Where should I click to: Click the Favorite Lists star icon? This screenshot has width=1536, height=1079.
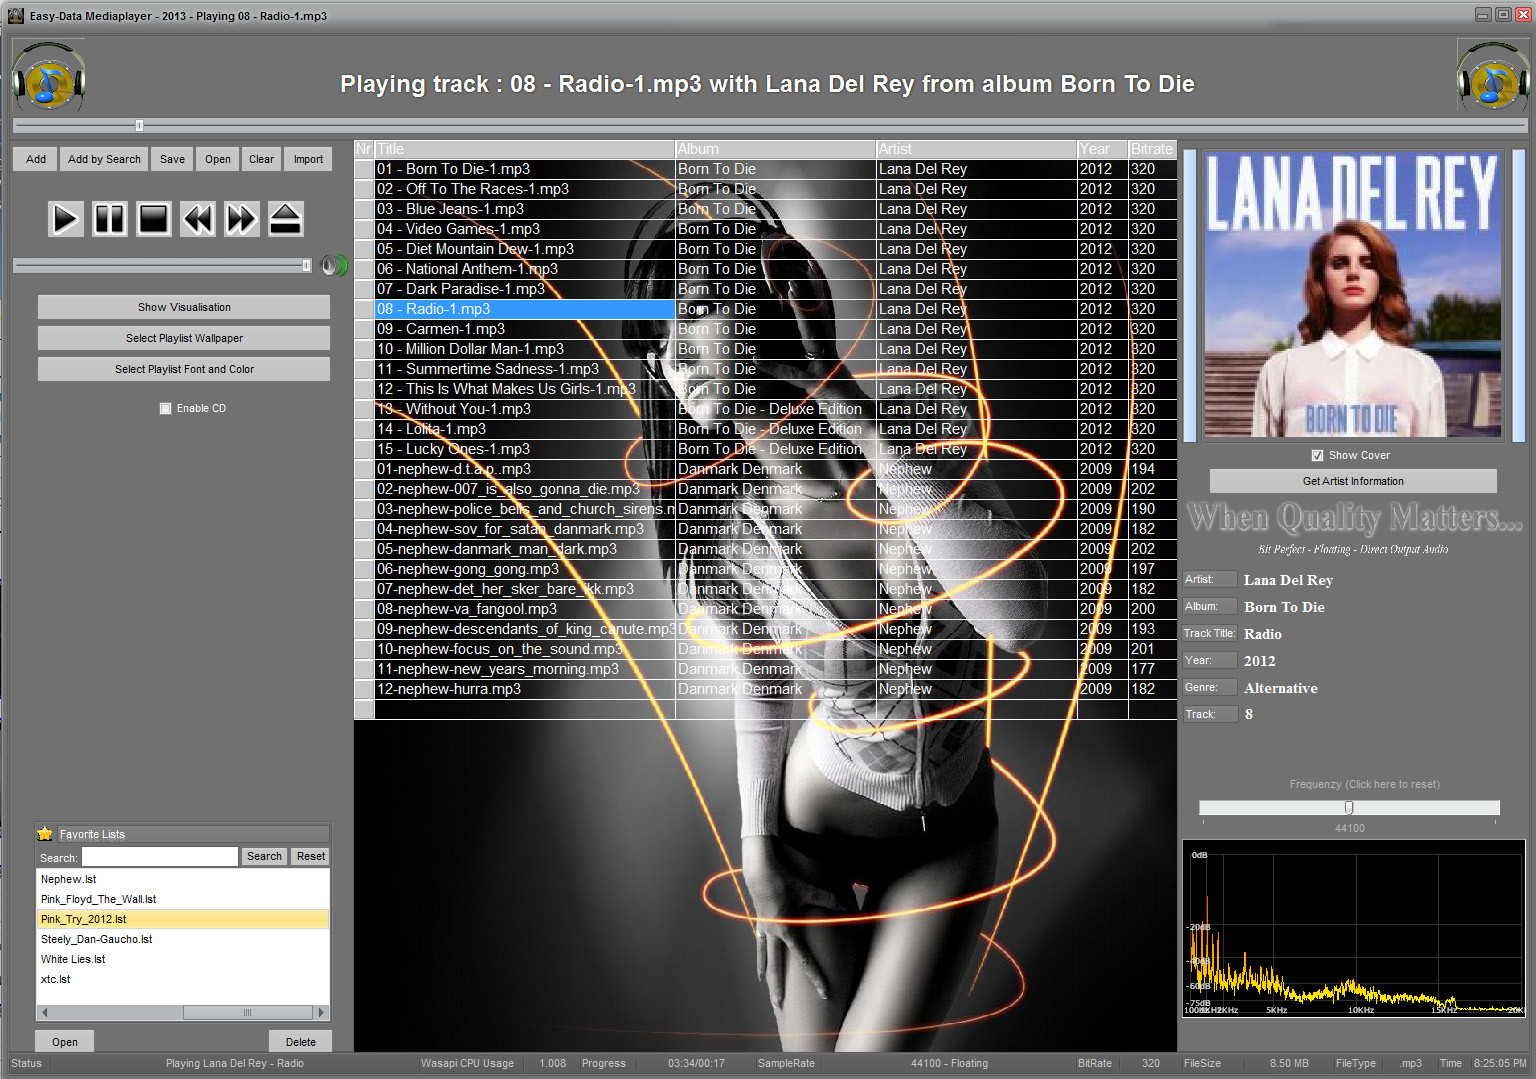coord(45,833)
